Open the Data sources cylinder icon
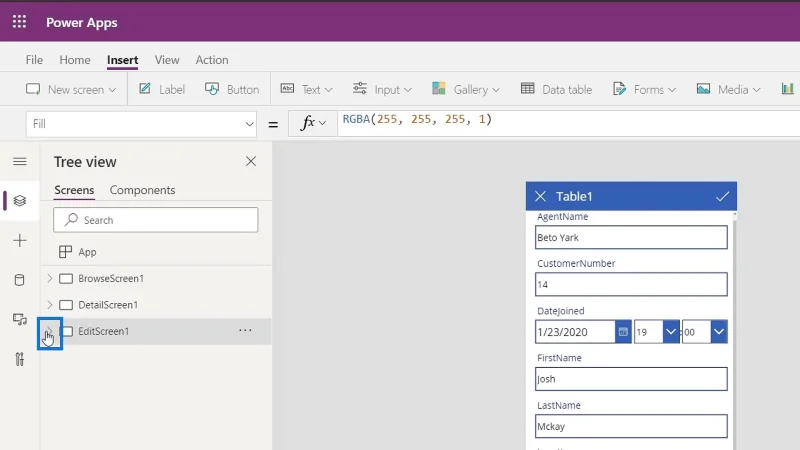This screenshot has width=800, height=450. 19,280
